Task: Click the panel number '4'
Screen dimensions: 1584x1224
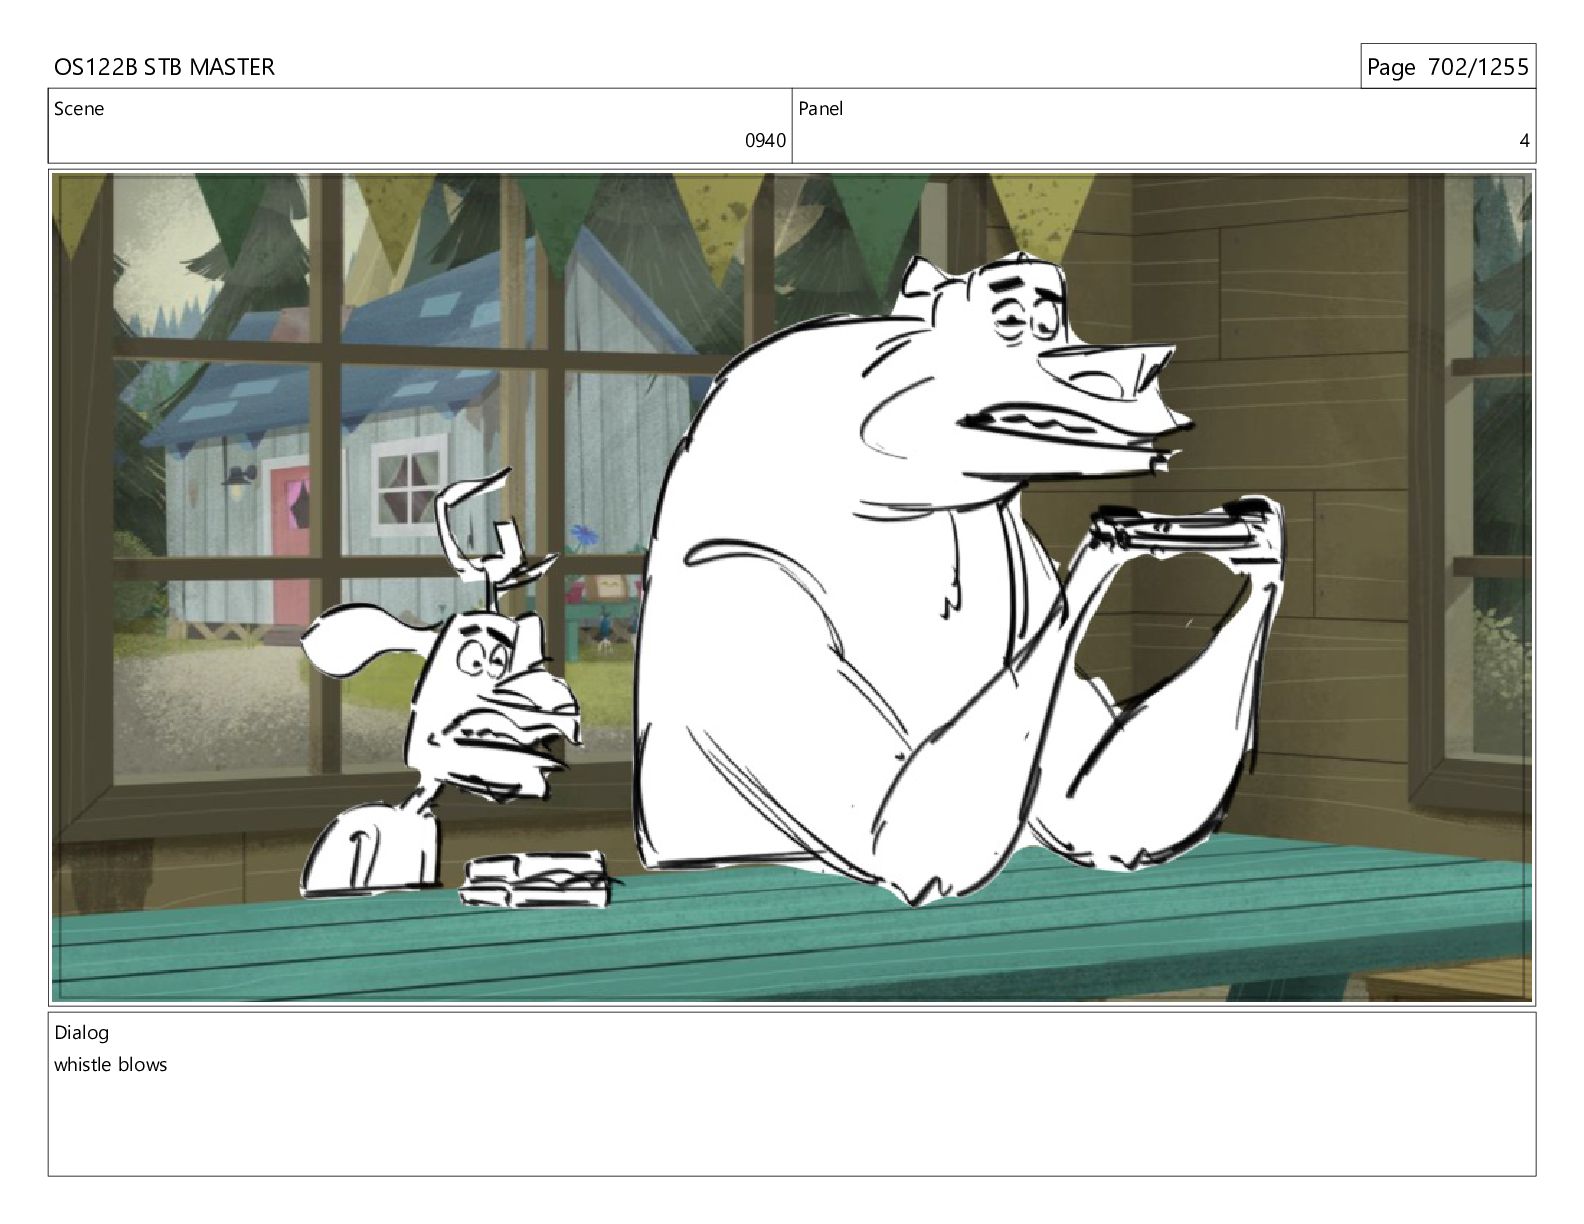Action: [1524, 141]
